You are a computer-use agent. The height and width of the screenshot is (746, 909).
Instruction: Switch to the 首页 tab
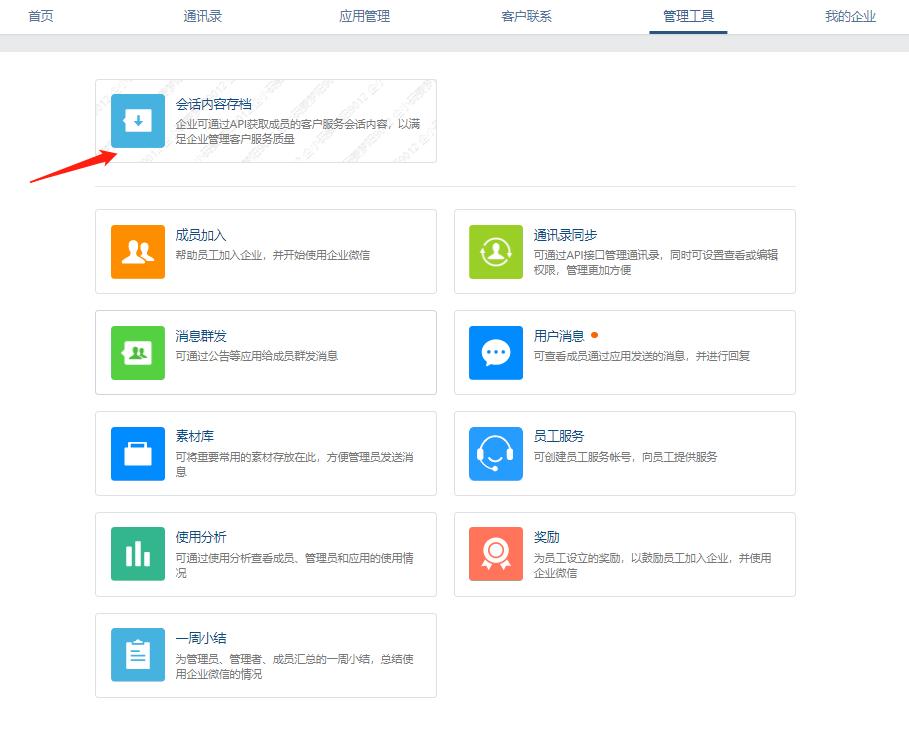pyautogui.click(x=40, y=16)
